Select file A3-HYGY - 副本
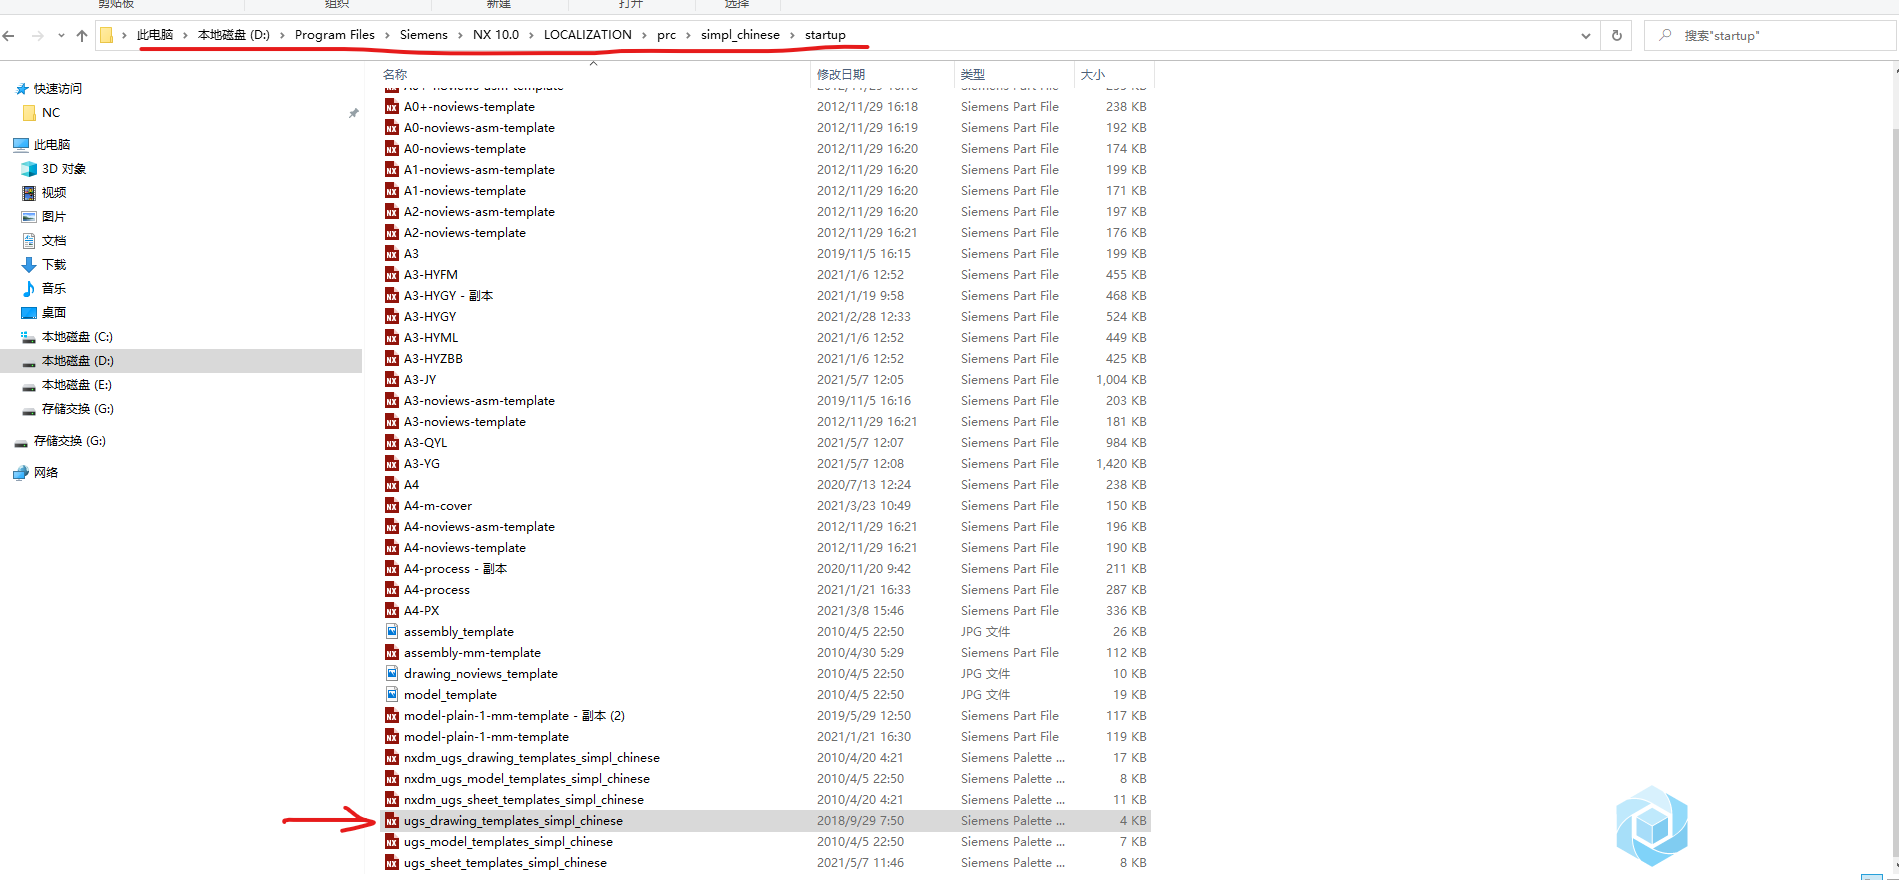This screenshot has width=1899, height=880. click(x=448, y=296)
